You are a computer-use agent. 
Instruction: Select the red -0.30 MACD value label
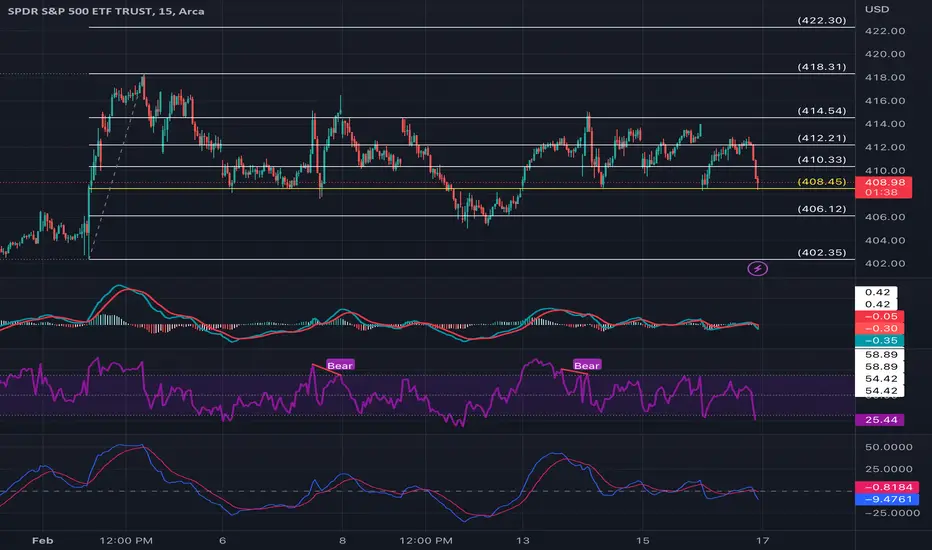(880, 328)
